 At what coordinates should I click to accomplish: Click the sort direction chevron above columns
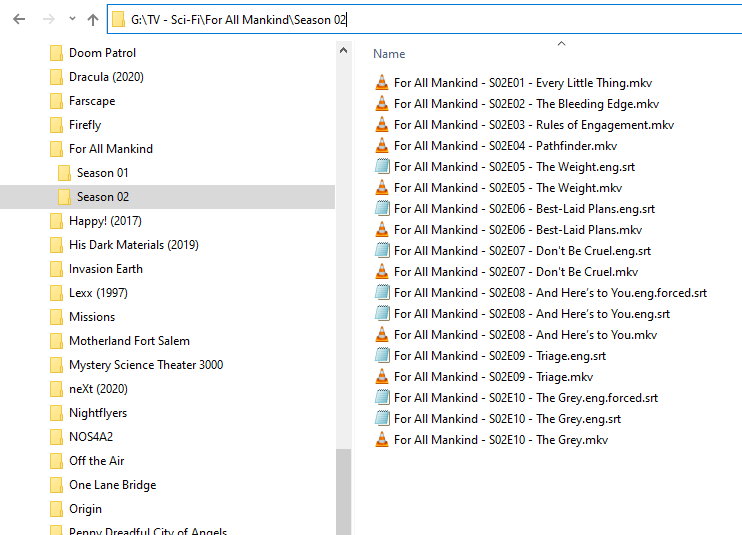pos(561,44)
